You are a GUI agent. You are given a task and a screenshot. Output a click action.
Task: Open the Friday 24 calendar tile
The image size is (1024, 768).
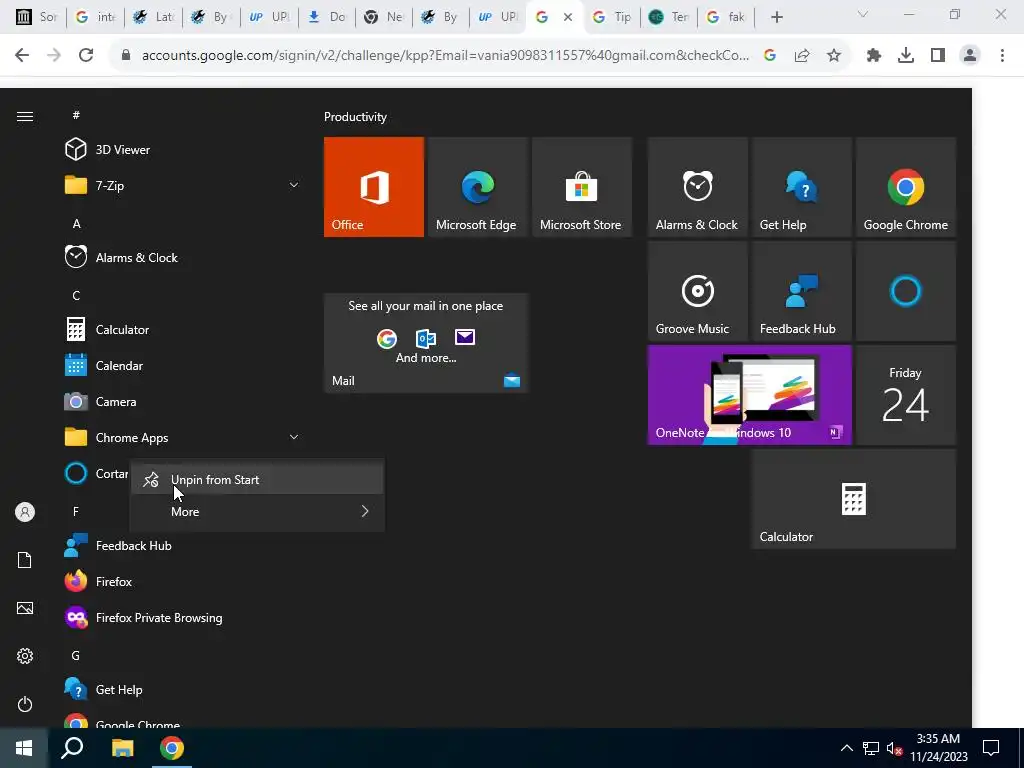tap(906, 395)
